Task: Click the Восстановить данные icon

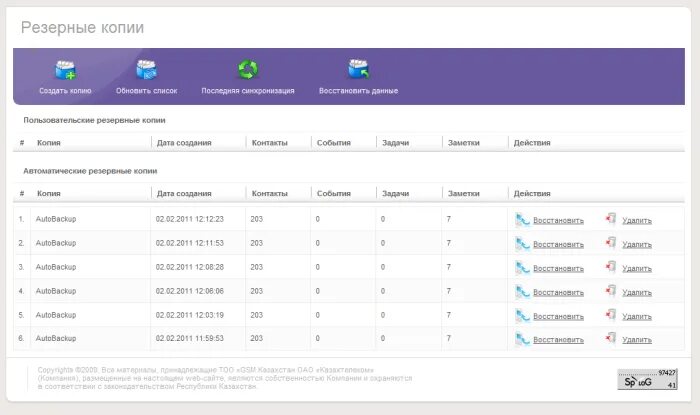Action: coord(358,69)
